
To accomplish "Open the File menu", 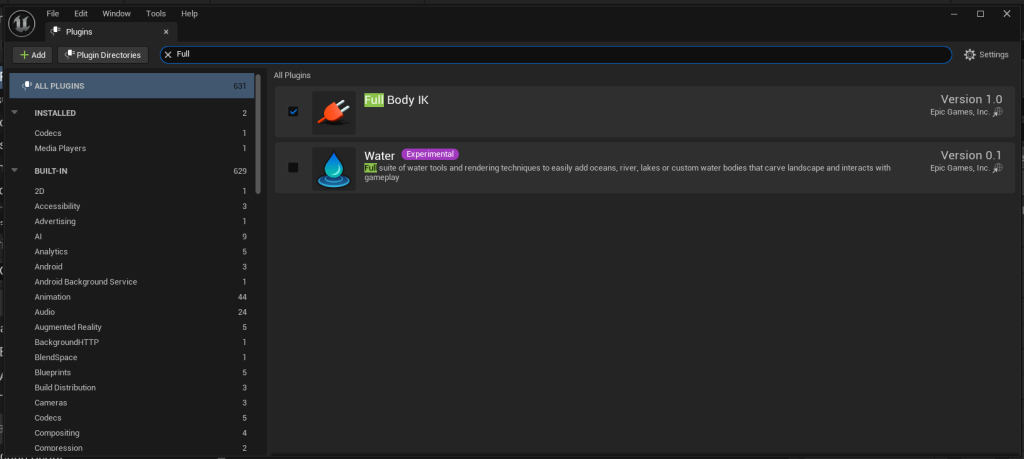I will [x=53, y=14].
